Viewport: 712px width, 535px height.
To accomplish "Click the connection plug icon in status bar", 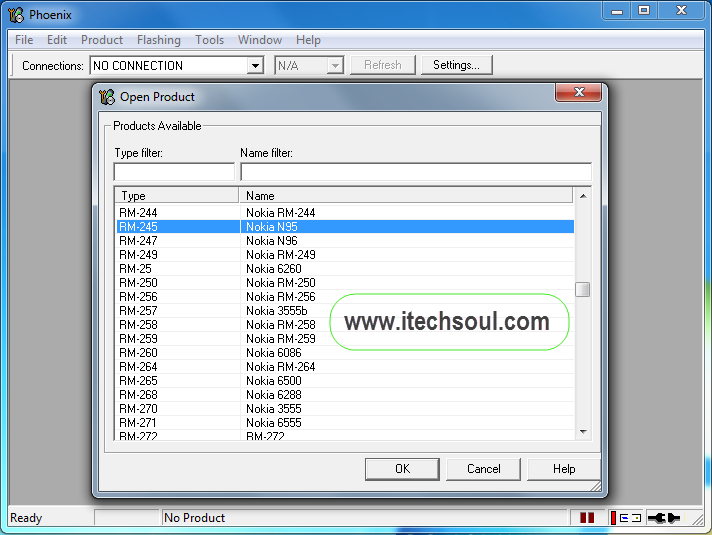I will [663, 518].
